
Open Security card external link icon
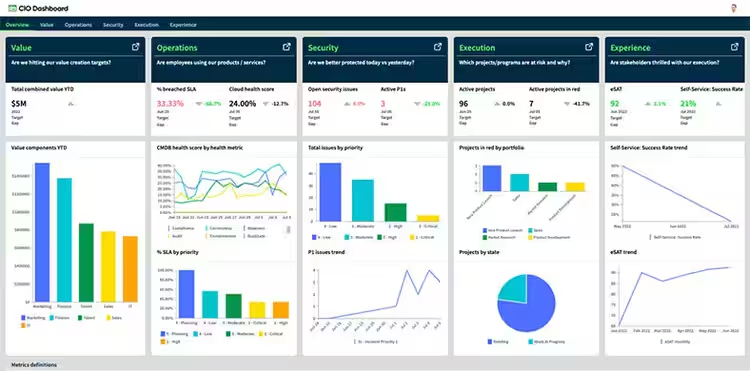pyautogui.click(x=438, y=47)
